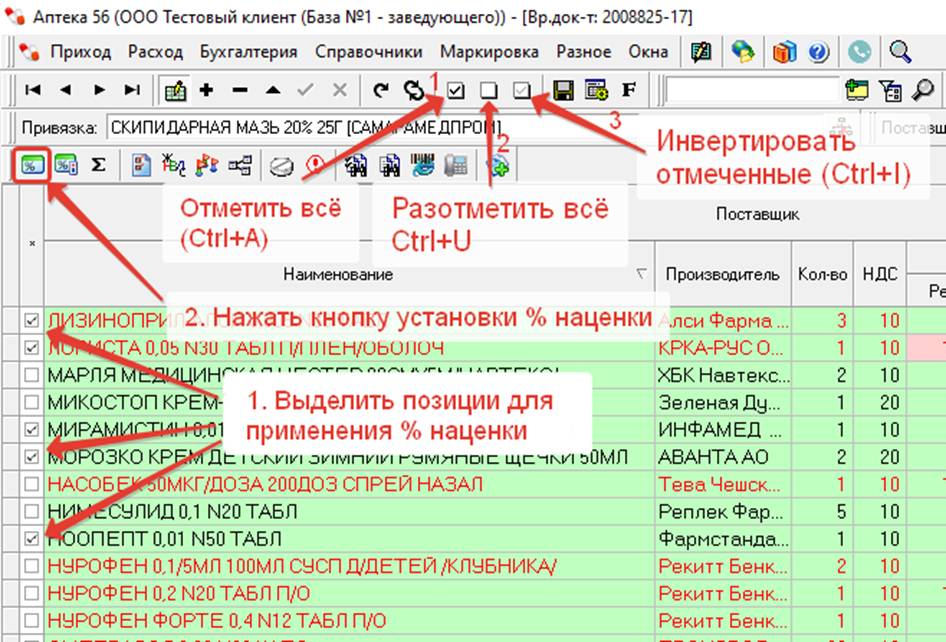Open the Разное menu
Viewport: 946px width, 642px height.
coord(583,52)
